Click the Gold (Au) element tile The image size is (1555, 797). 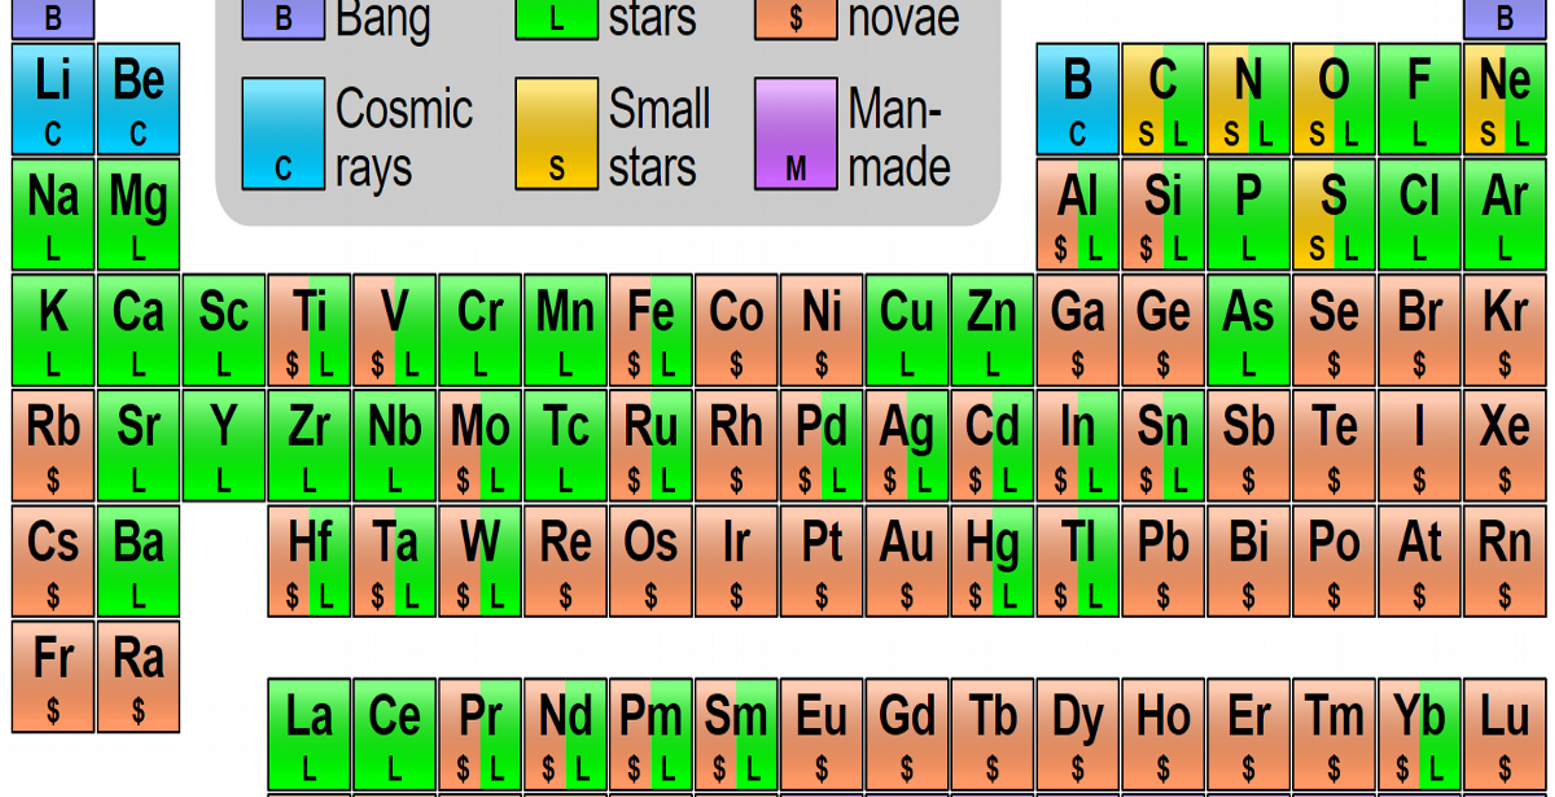click(907, 561)
